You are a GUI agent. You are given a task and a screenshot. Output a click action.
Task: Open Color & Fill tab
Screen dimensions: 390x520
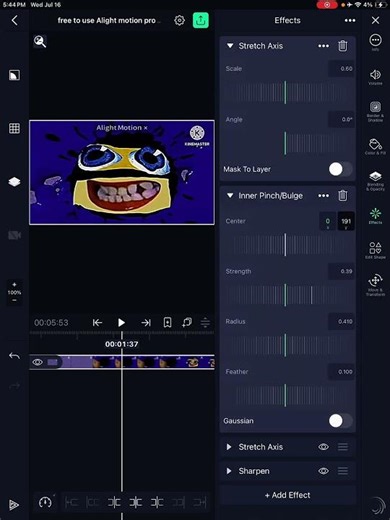click(x=375, y=147)
